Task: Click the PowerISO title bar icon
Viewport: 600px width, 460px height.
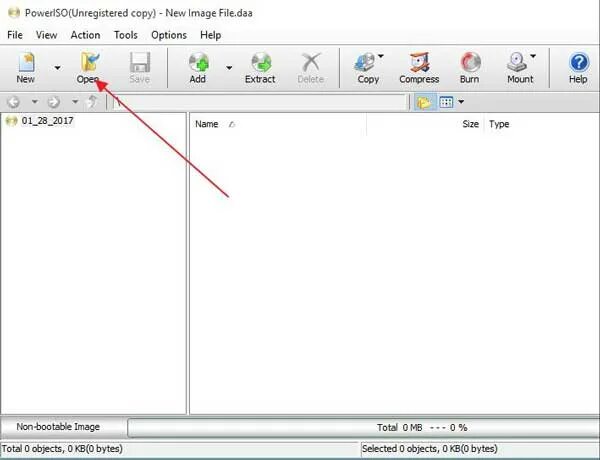Action: click(13, 13)
